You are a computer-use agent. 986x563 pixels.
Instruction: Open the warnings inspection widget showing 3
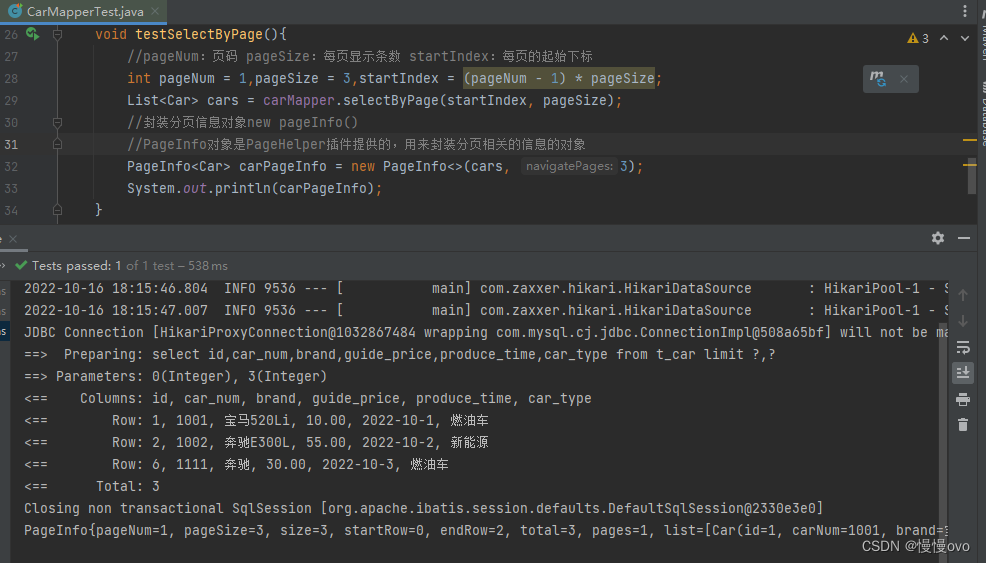coord(918,38)
